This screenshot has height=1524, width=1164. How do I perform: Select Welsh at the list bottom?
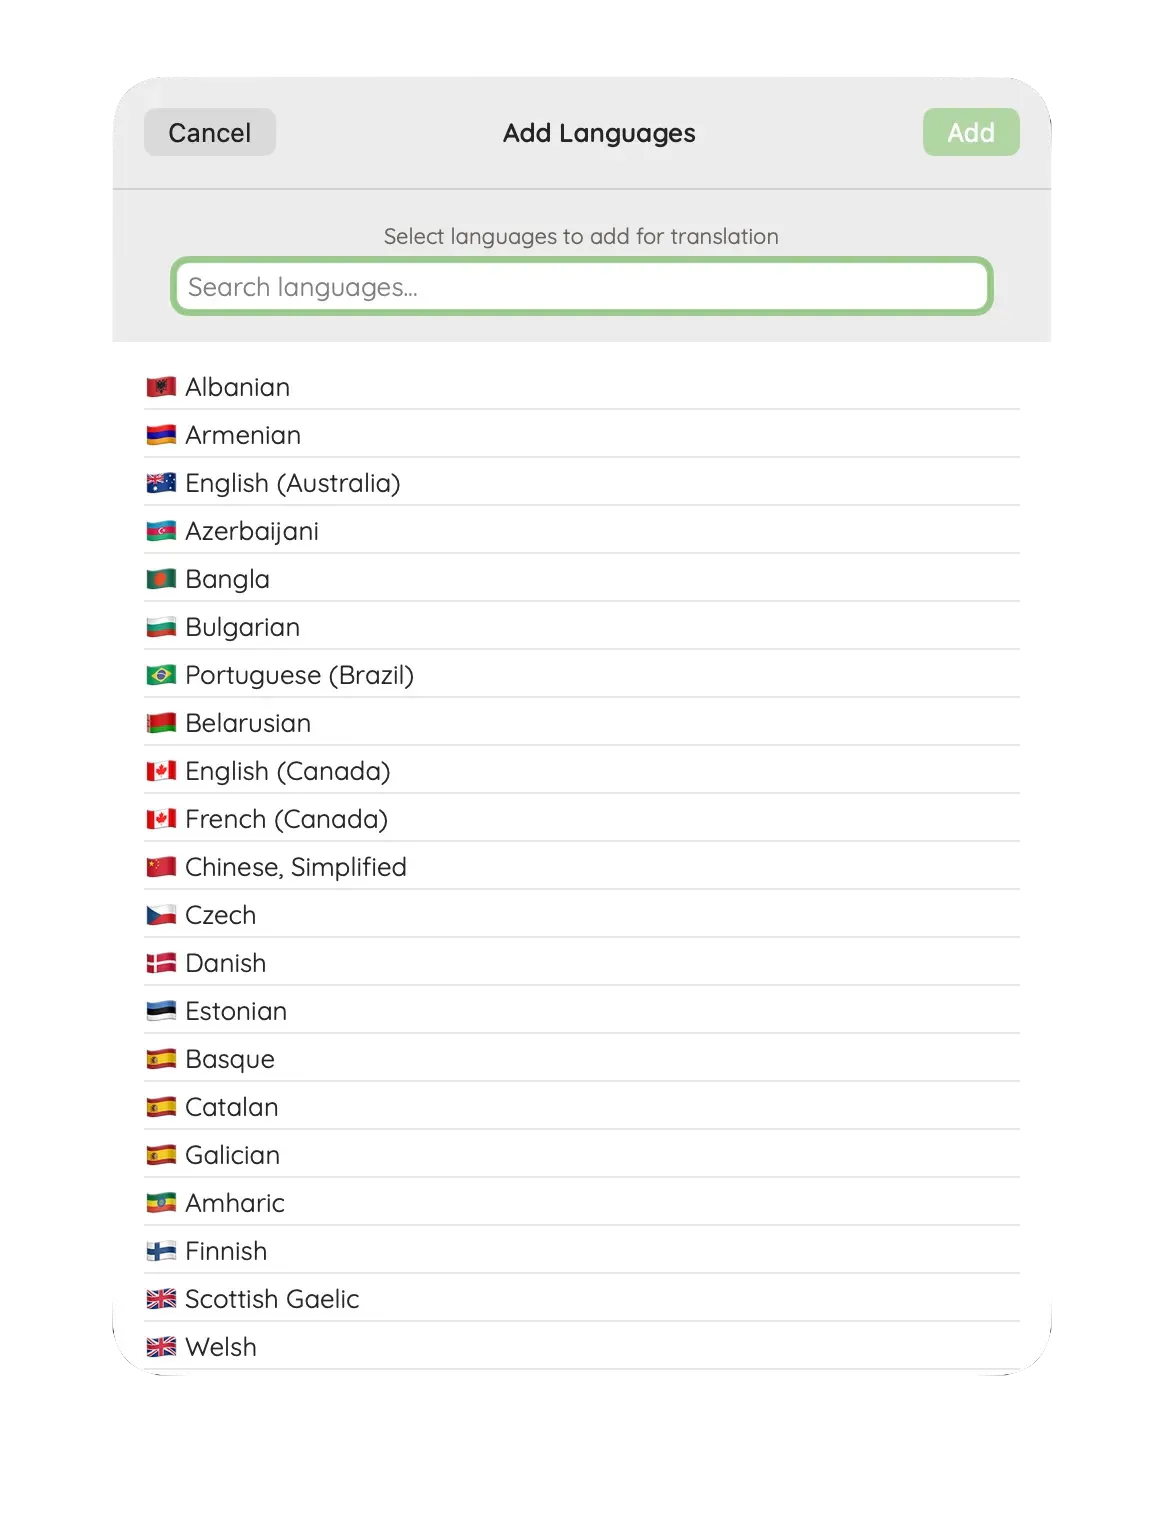582,1347
